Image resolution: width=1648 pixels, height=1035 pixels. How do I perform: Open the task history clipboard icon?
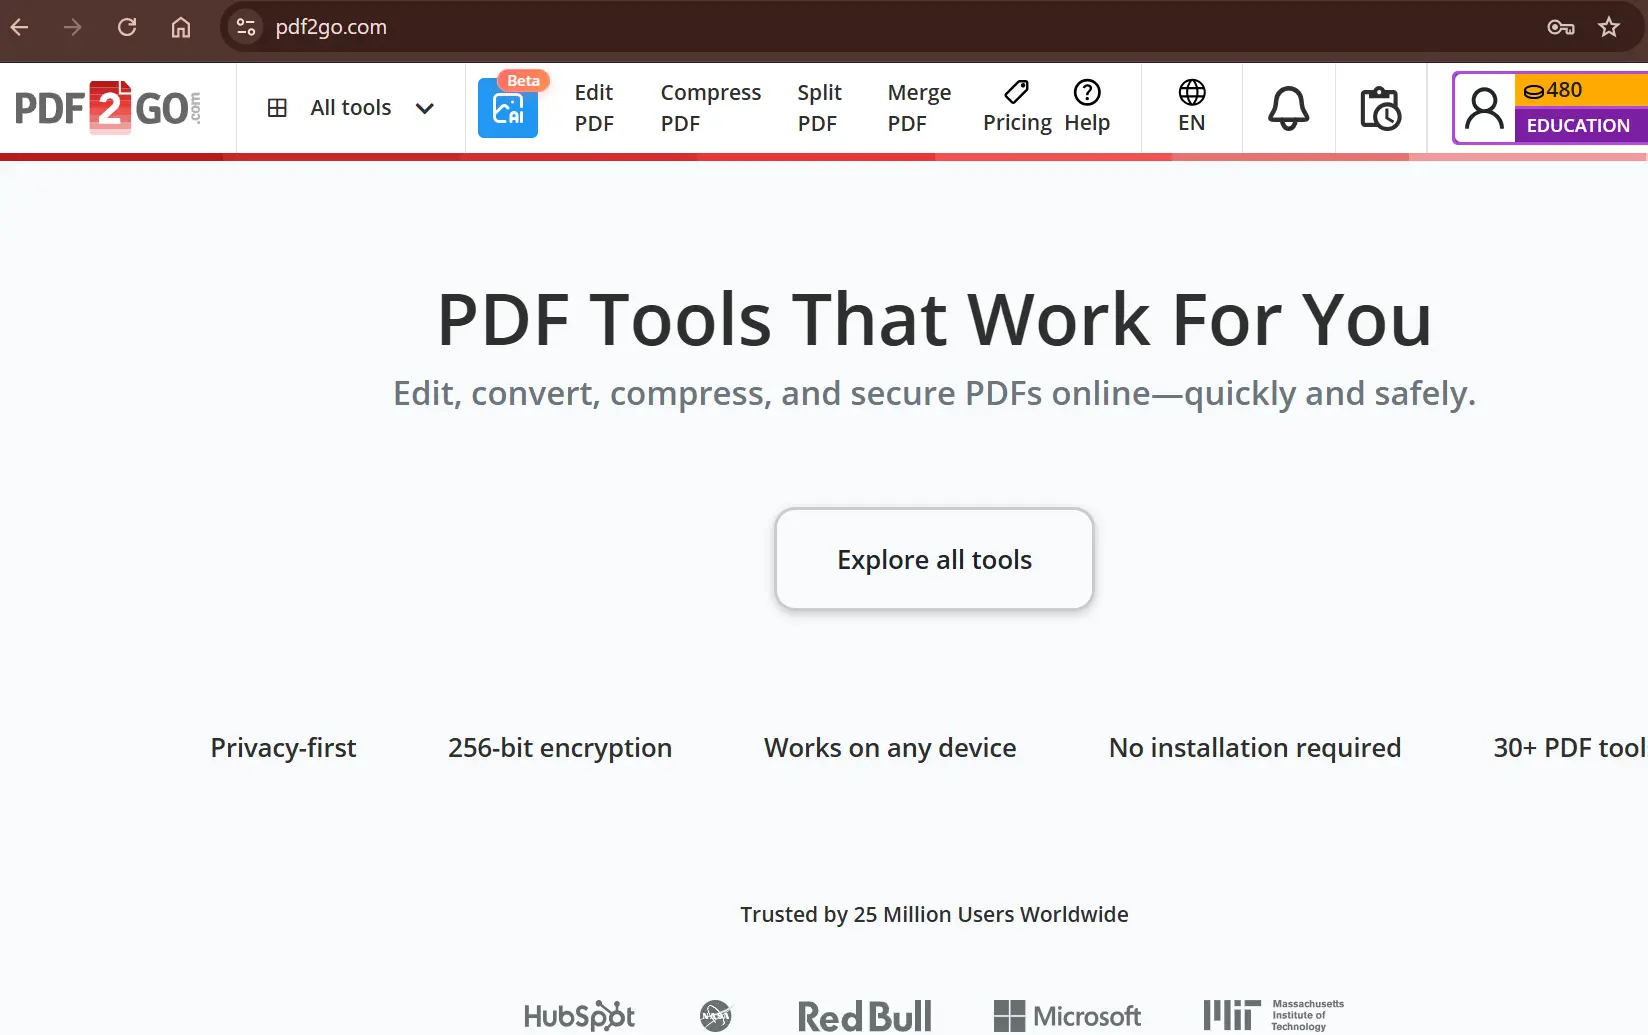[1380, 108]
